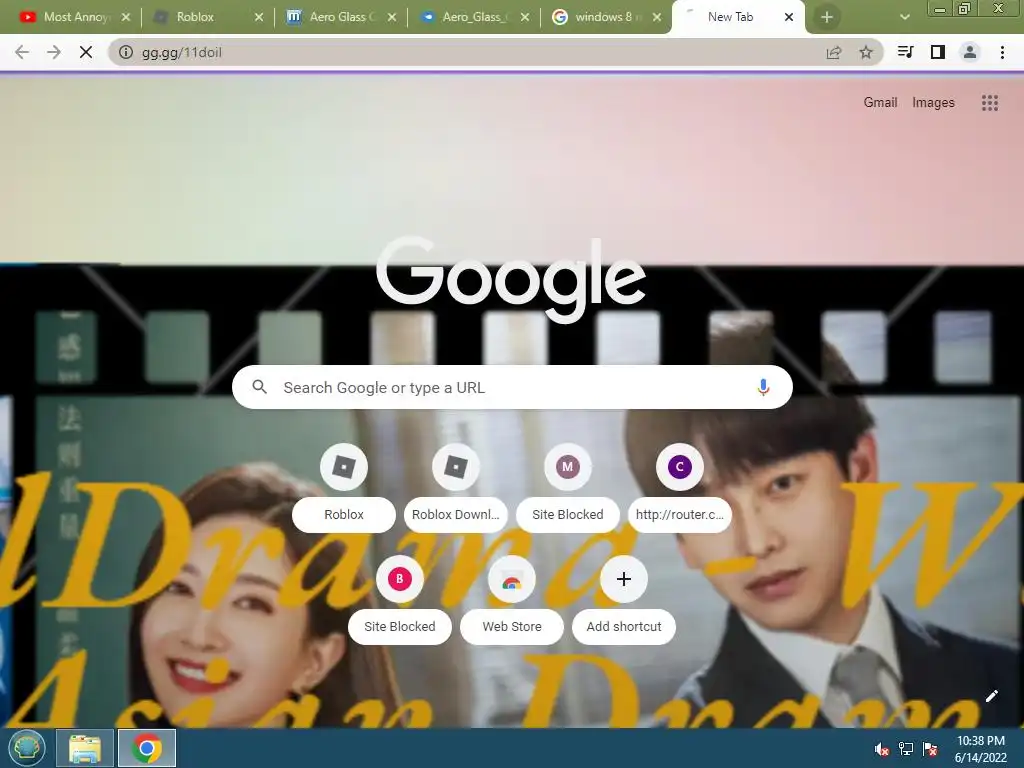
Task: Start voice search with the microphone icon
Action: point(763,387)
